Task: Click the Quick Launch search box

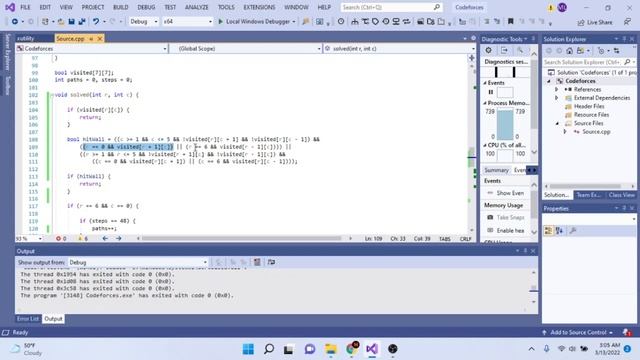Action: point(391,7)
